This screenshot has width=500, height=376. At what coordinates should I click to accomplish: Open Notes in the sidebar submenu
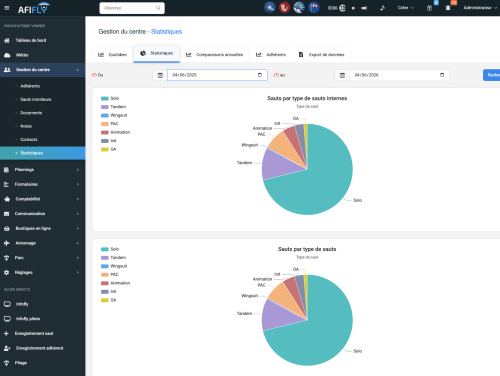(x=26, y=126)
